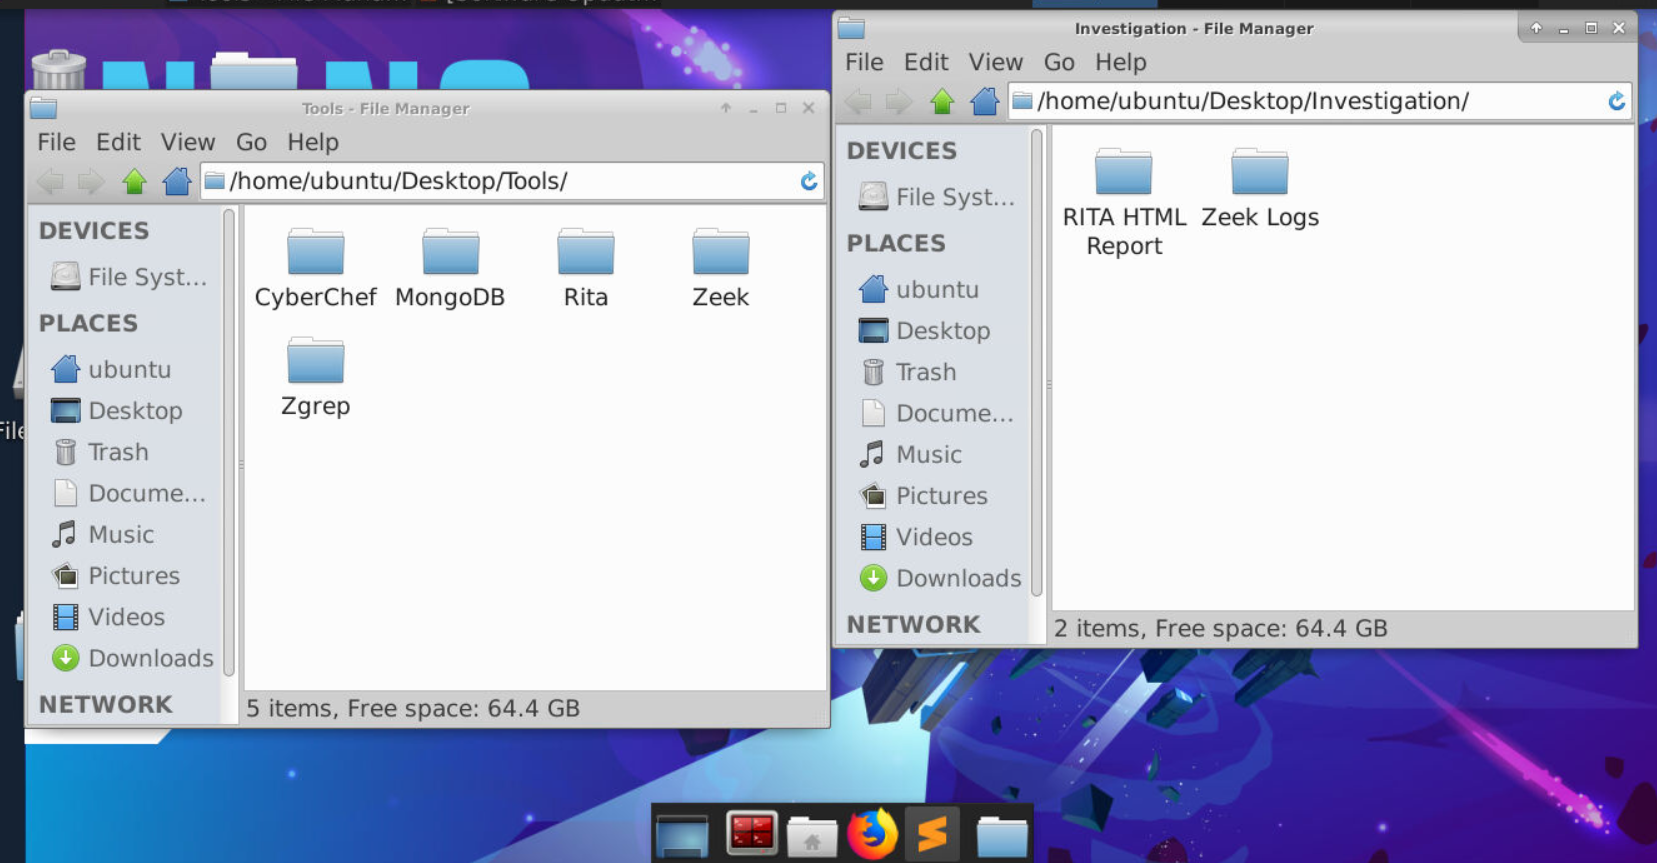Go back in Tools window

tap(50, 181)
